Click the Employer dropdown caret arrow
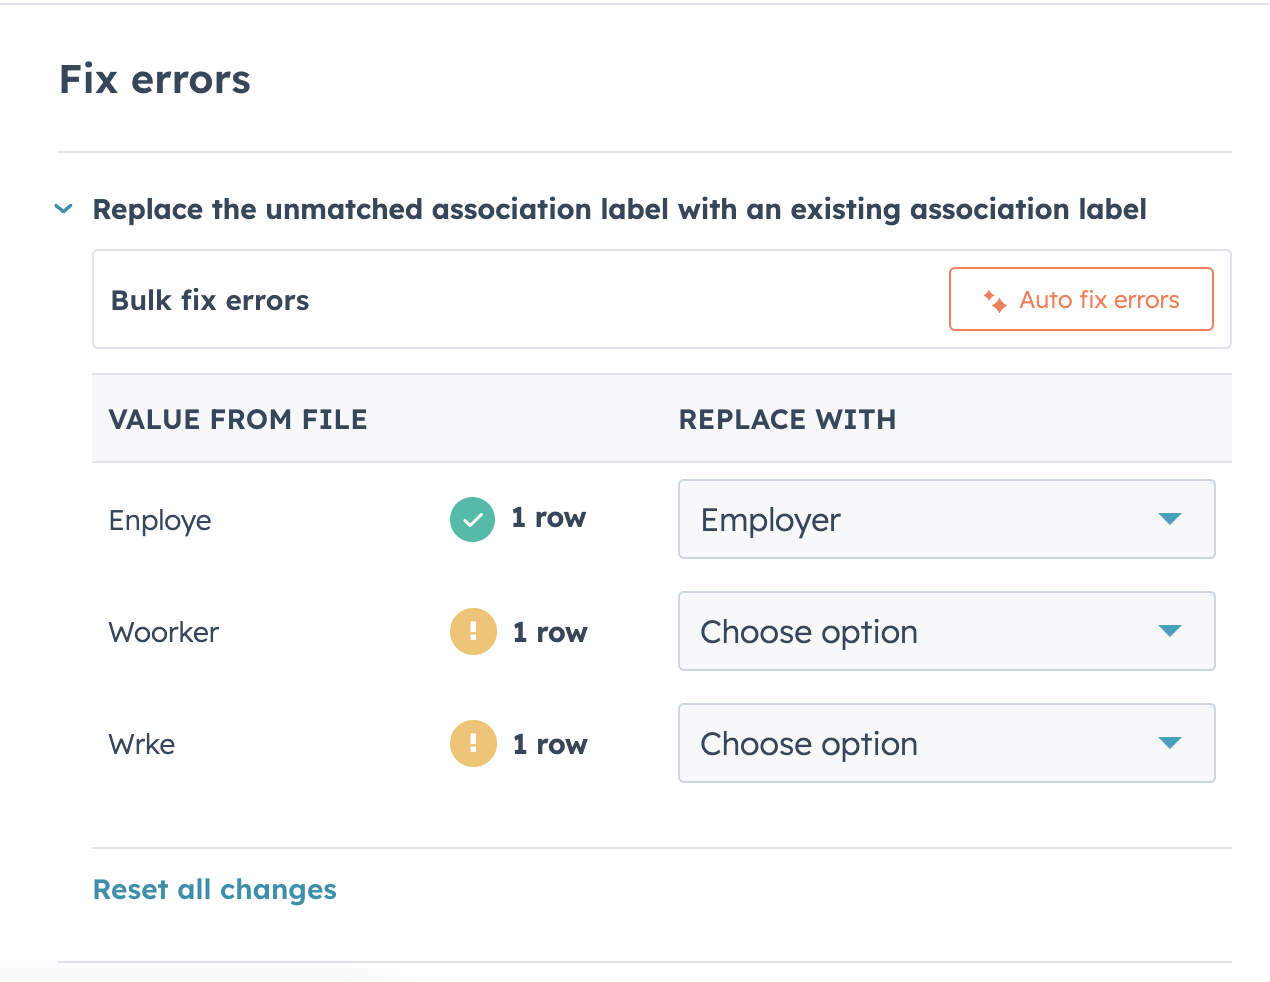This screenshot has width=1270, height=982. tap(1169, 519)
